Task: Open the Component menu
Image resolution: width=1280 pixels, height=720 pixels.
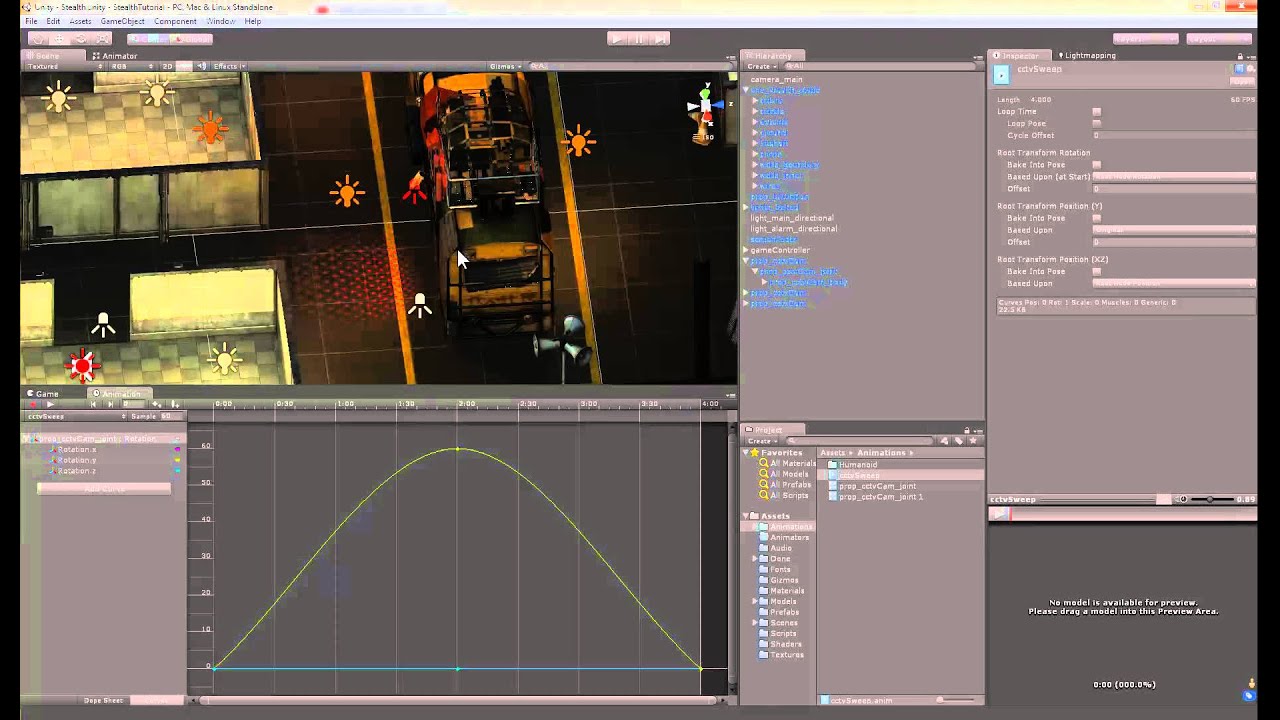Action: click(175, 21)
